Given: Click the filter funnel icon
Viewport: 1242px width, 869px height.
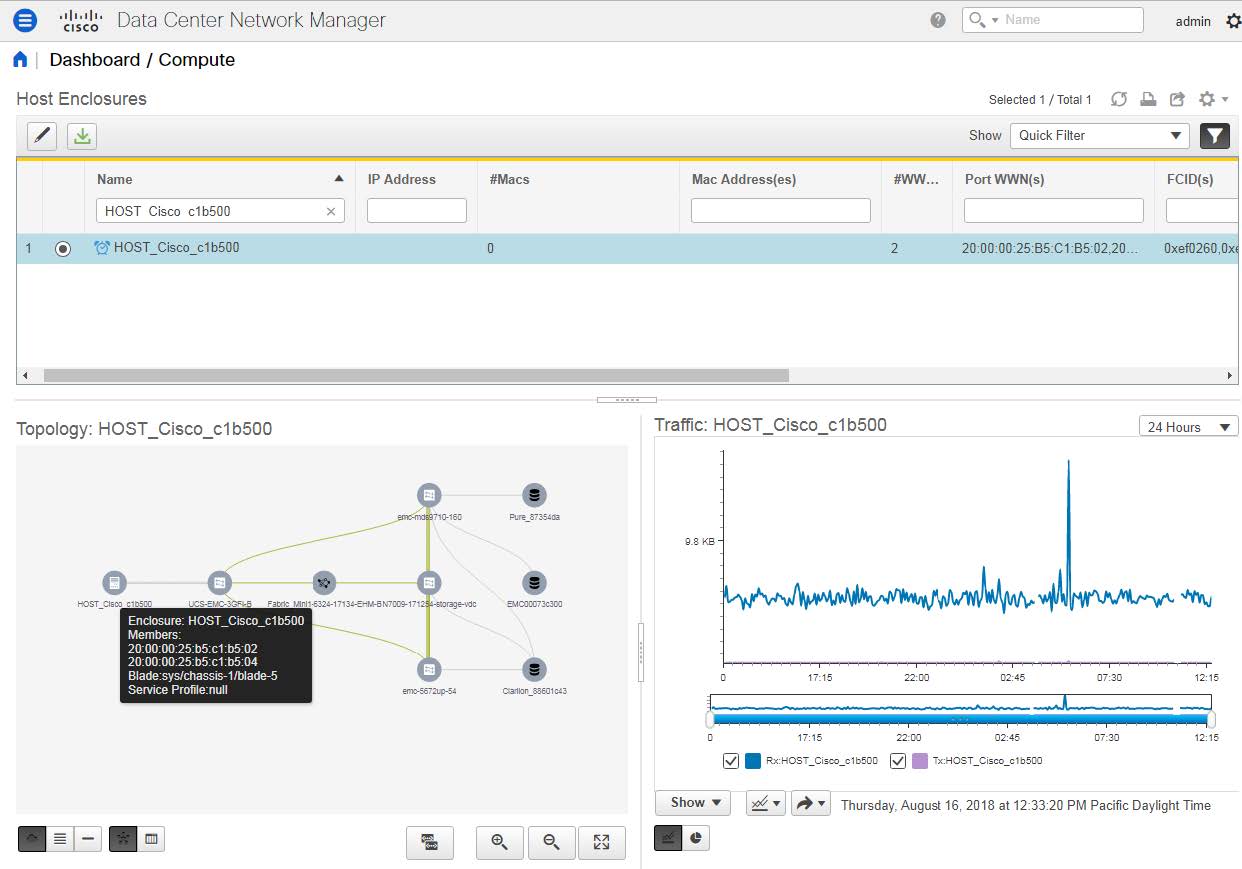Looking at the screenshot, I should pos(1215,135).
